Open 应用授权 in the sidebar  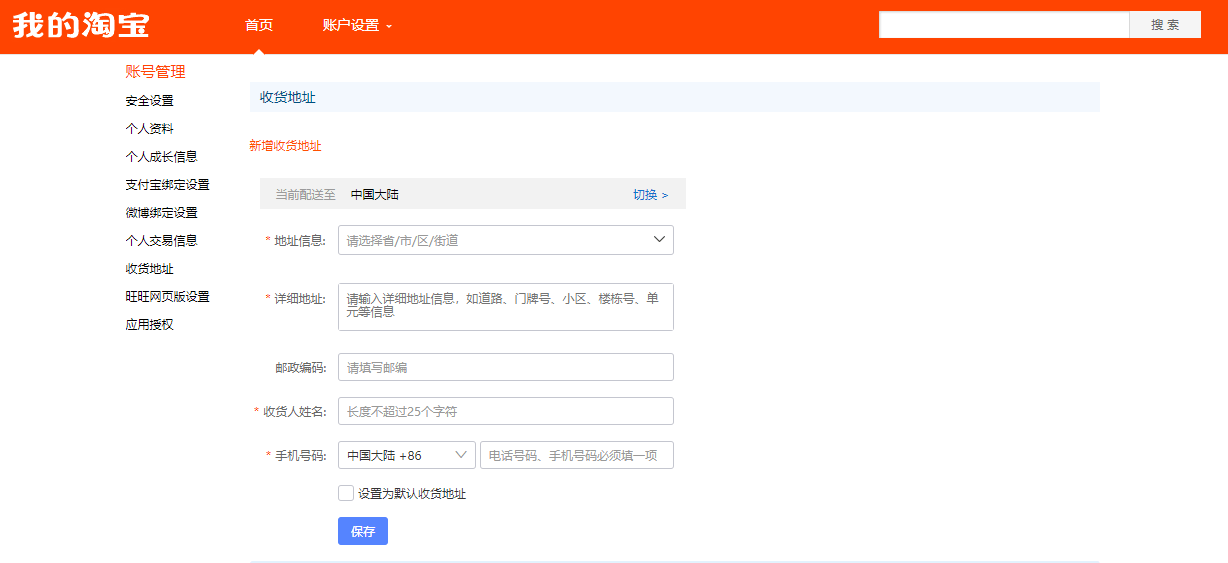coord(149,325)
